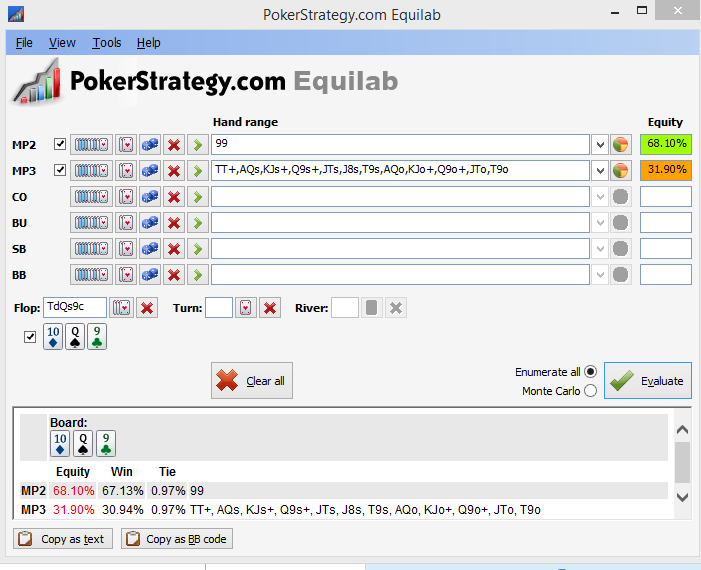Click green arrow in BU row
The height and width of the screenshot is (570, 701).
(198, 222)
